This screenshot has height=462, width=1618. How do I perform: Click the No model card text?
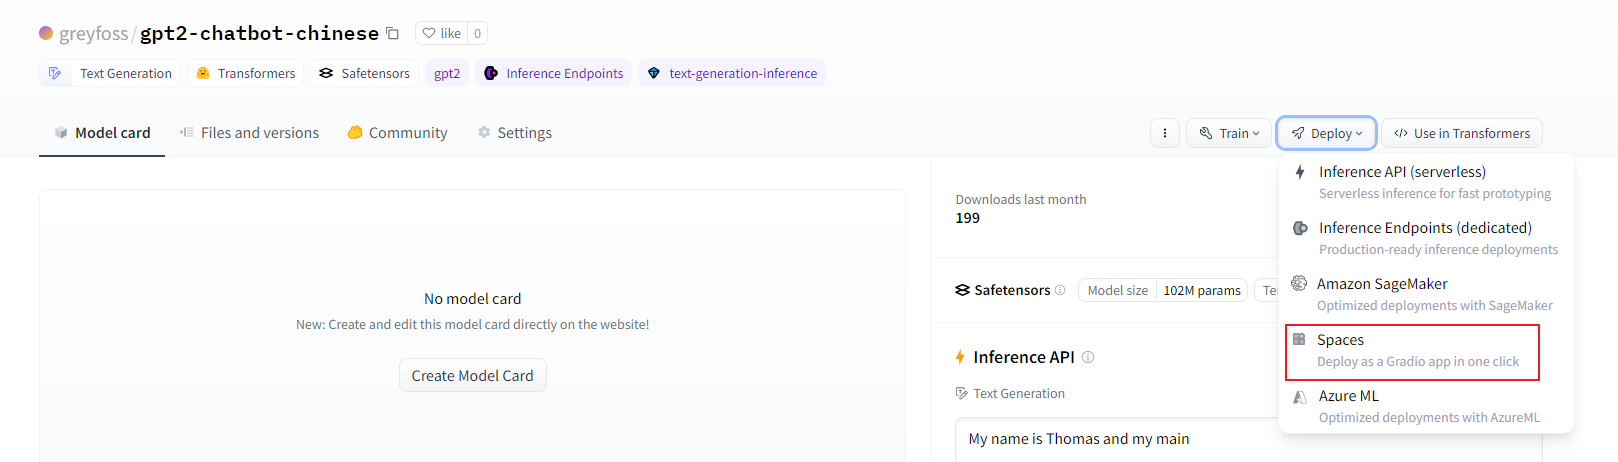(x=473, y=298)
